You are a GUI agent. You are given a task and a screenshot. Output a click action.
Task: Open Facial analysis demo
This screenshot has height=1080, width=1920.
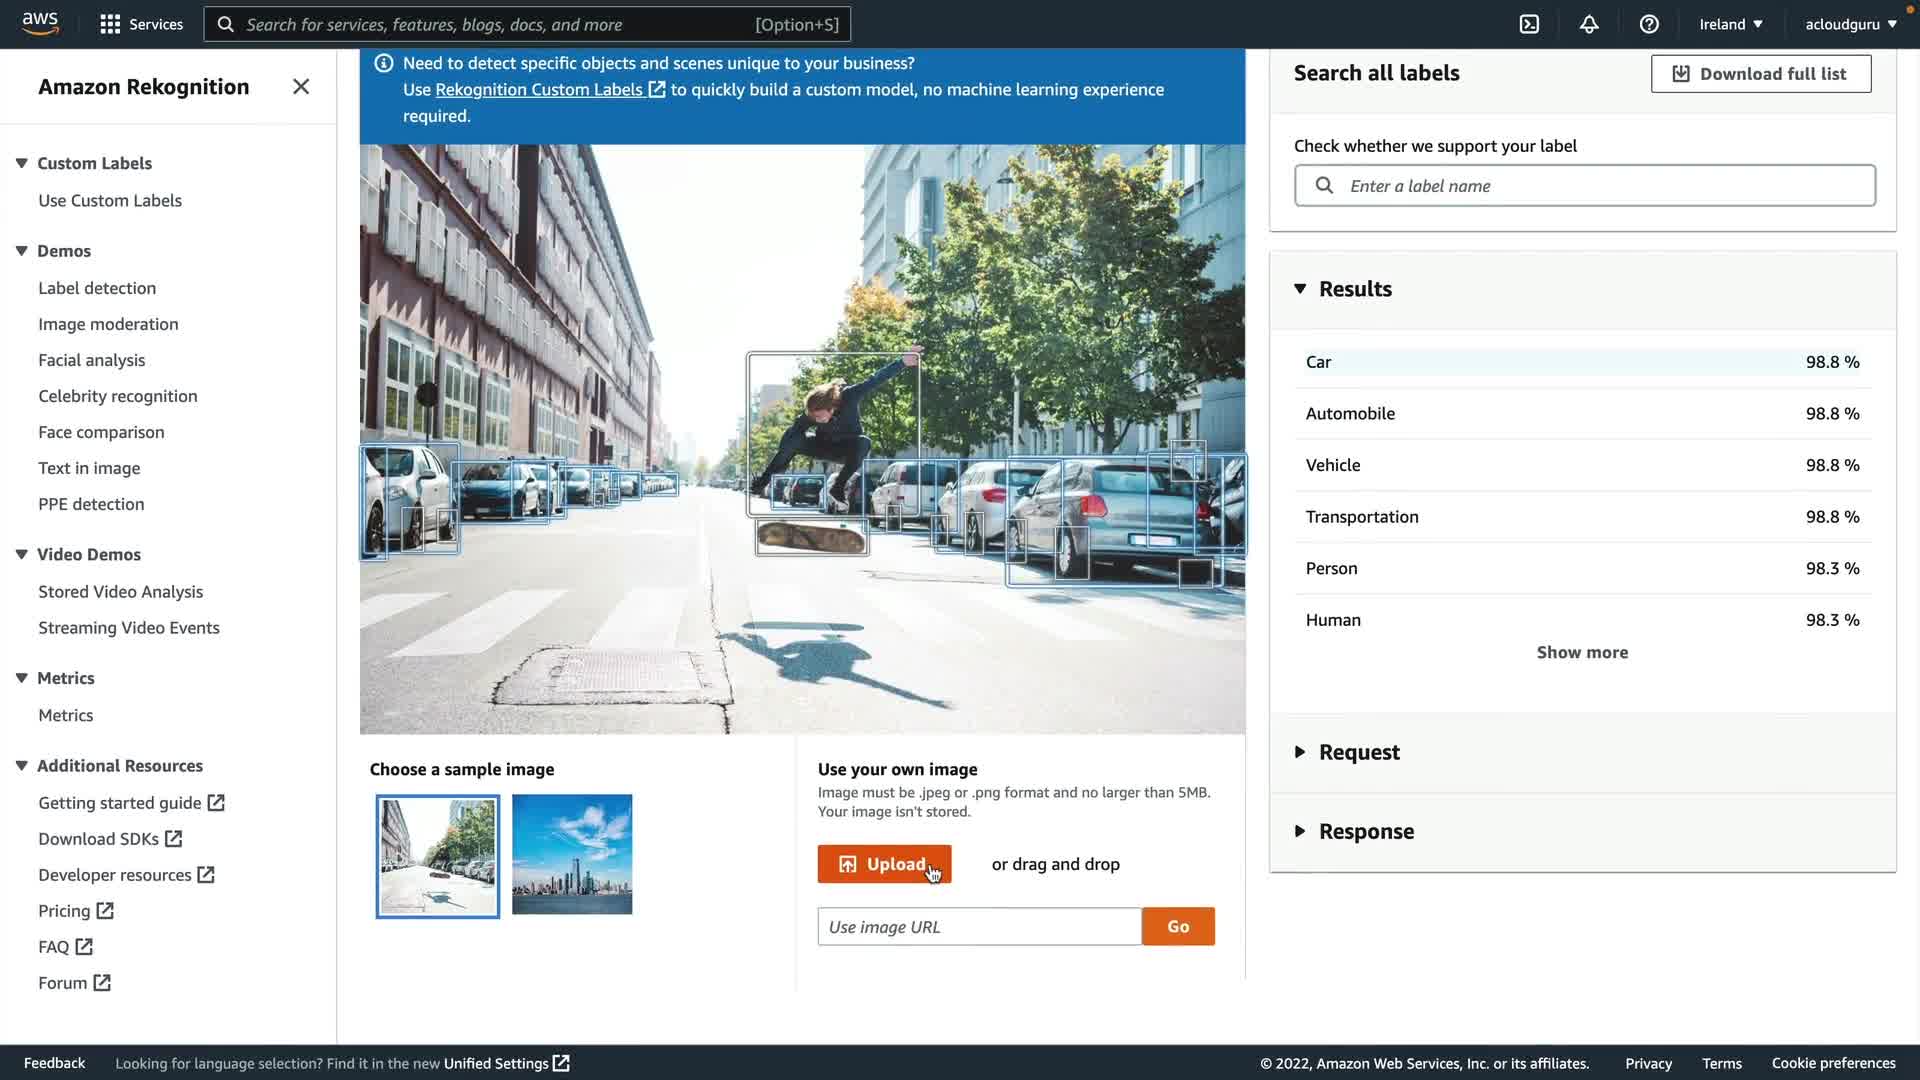click(92, 360)
